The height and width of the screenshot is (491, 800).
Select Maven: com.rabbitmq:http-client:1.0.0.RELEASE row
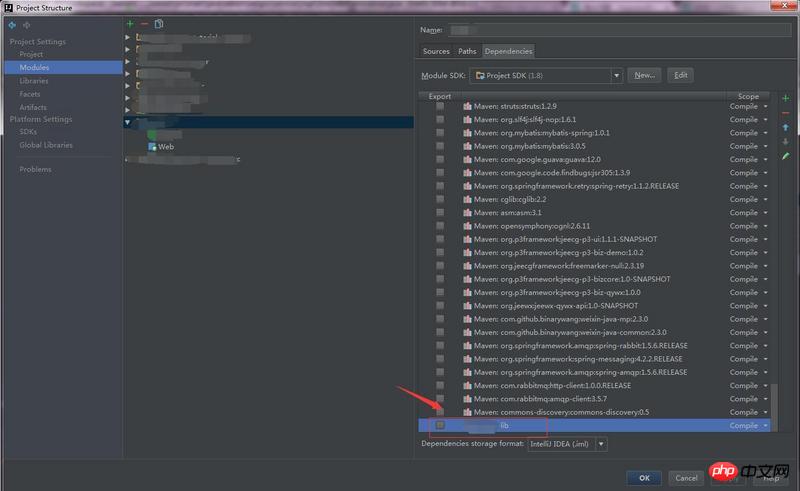pyautogui.click(x=594, y=385)
